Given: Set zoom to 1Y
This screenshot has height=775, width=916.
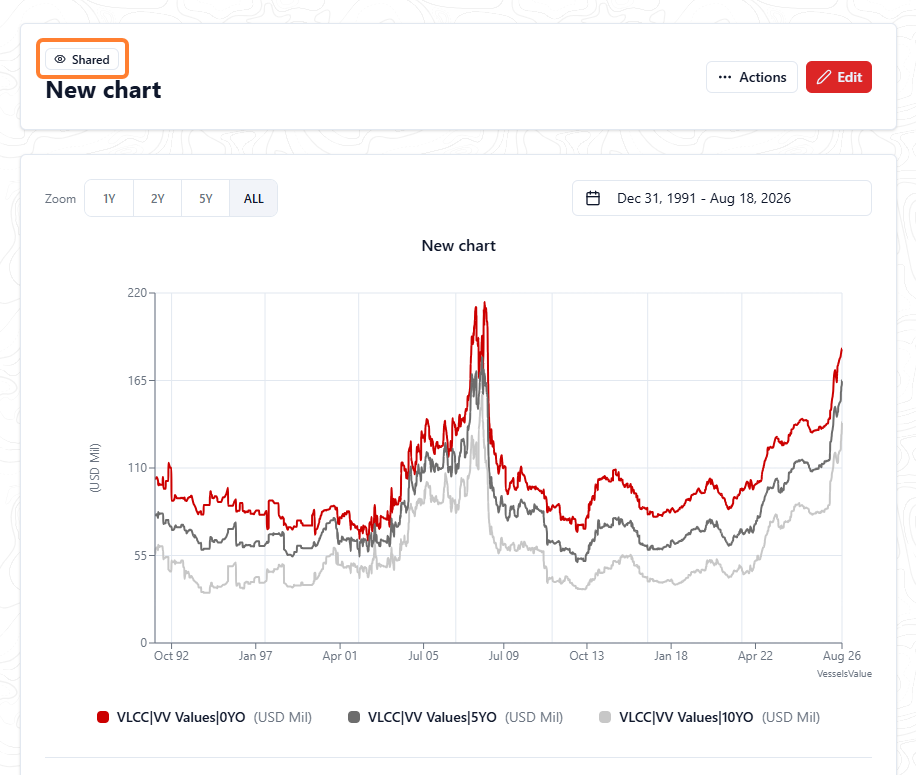Looking at the screenshot, I should pos(109,199).
